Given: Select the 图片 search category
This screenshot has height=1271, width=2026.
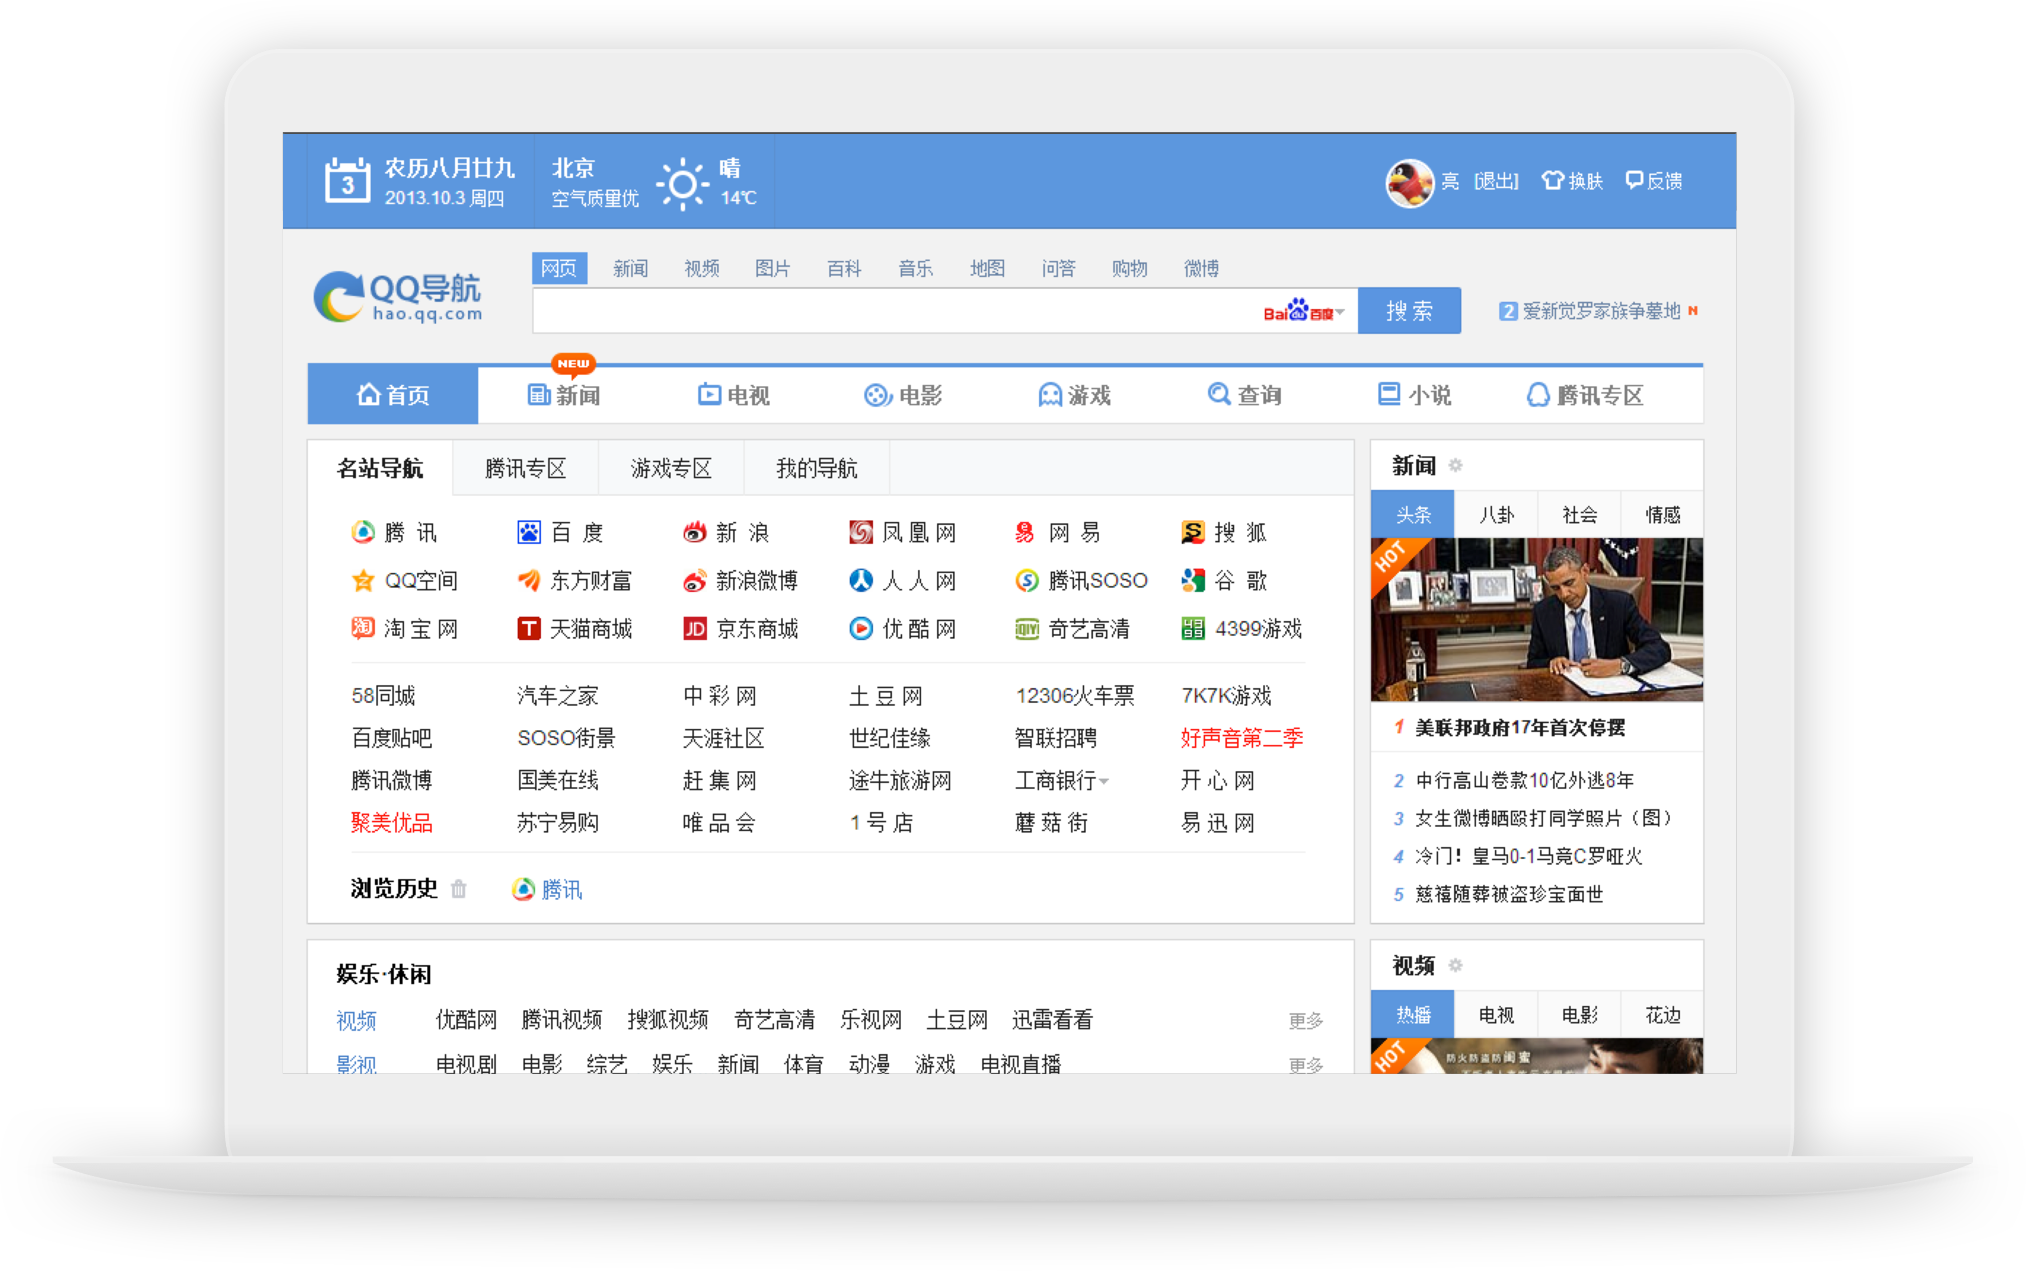Looking at the screenshot, I should 772,268.
